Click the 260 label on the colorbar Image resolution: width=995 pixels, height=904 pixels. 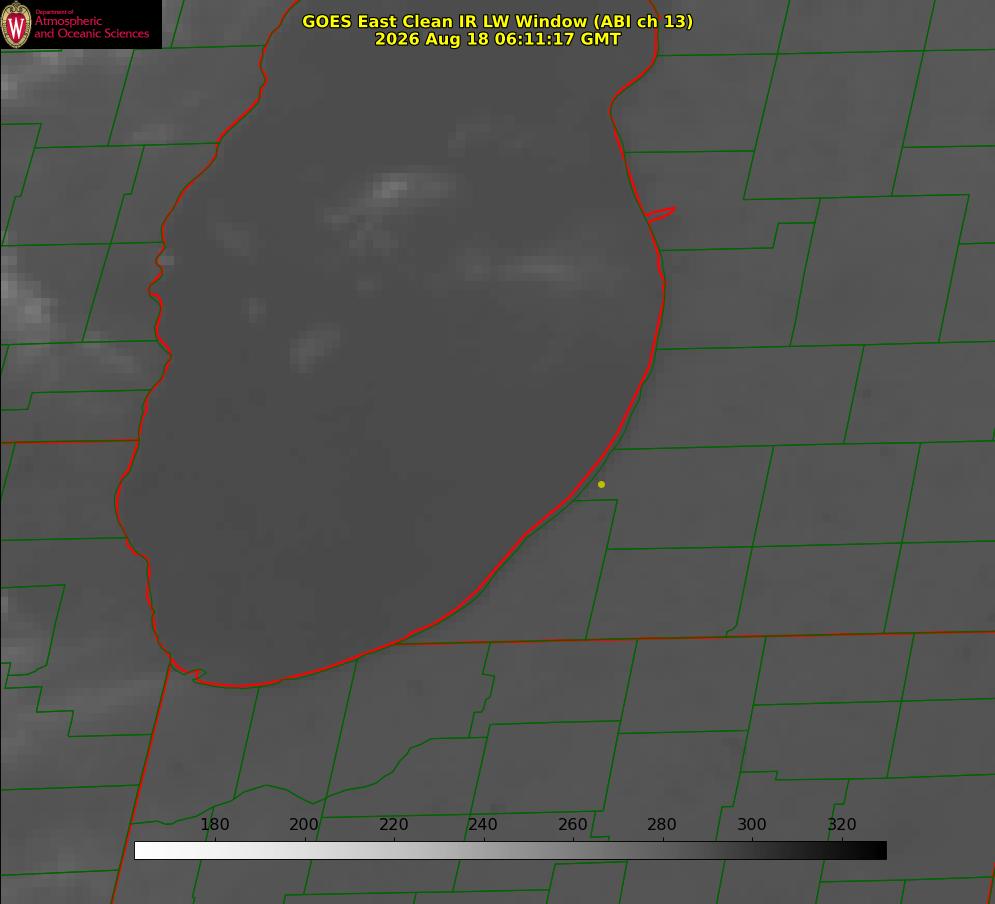pyautogui.click(x=572, y=824)
